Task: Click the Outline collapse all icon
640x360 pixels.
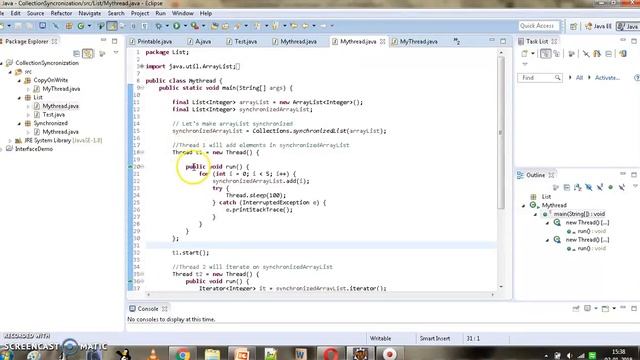Action: pyautogui.click(x=567, y=187)
